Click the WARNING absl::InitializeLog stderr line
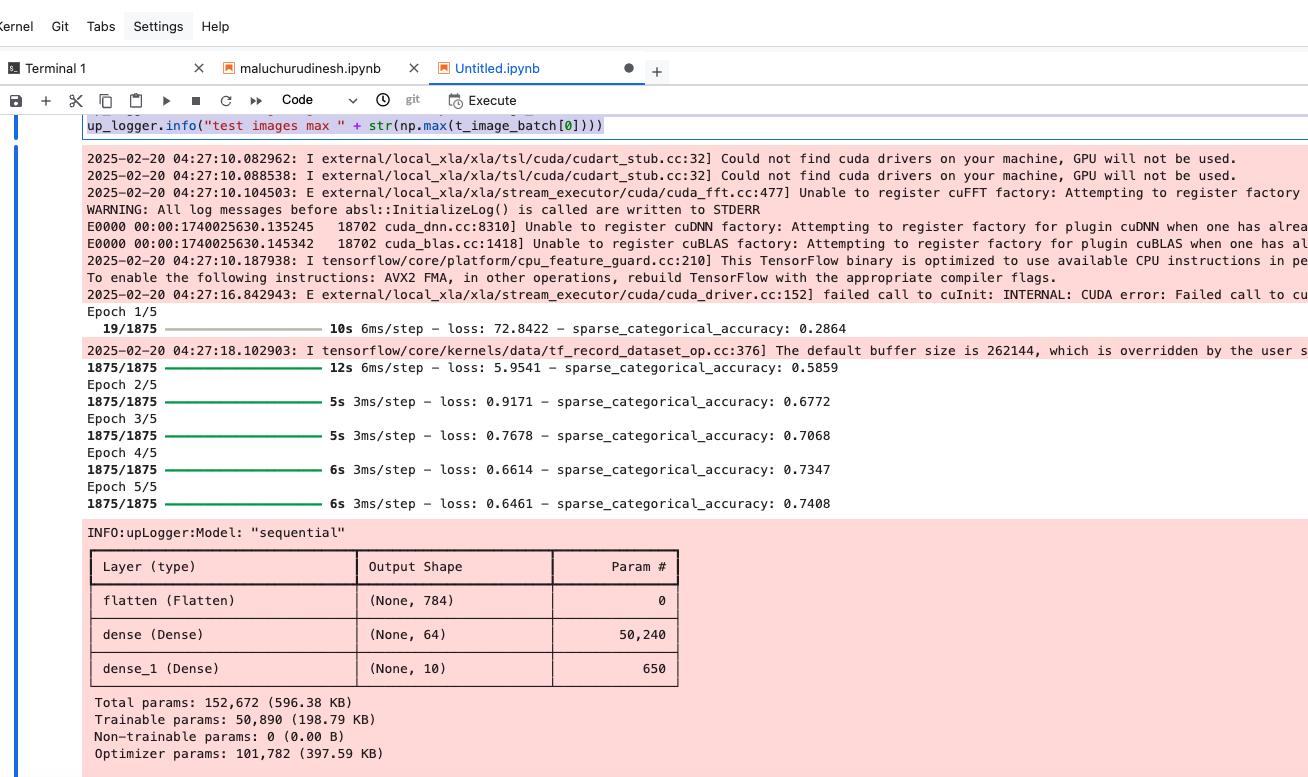Screen dimensions: 1308x777 click(x=423, y=209)
